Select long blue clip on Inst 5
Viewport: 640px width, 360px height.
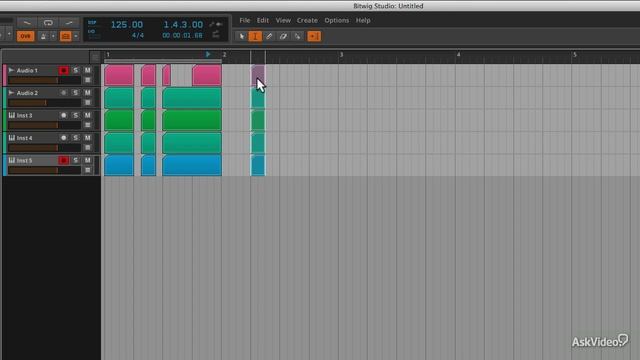[x=192, y=165]
